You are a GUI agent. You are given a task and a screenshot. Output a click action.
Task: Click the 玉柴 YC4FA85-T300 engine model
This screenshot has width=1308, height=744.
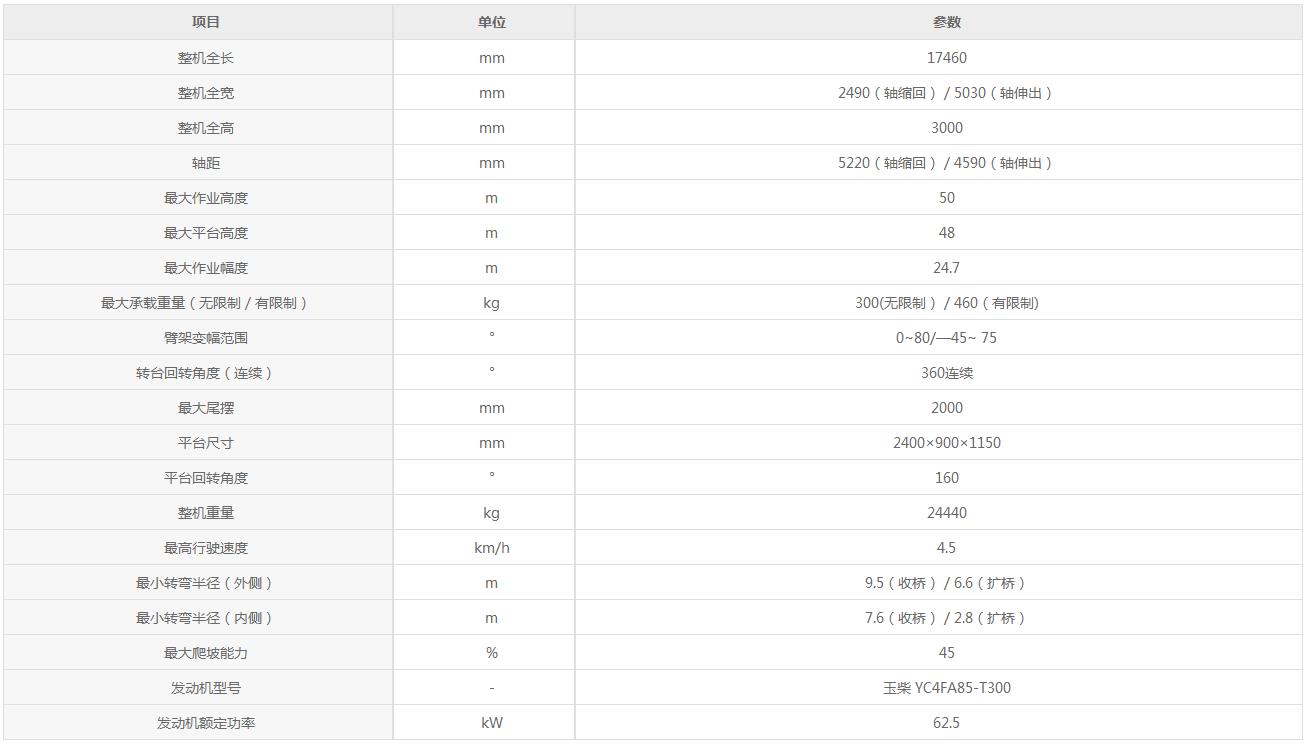pyautogui.click(x=946, y=688)
